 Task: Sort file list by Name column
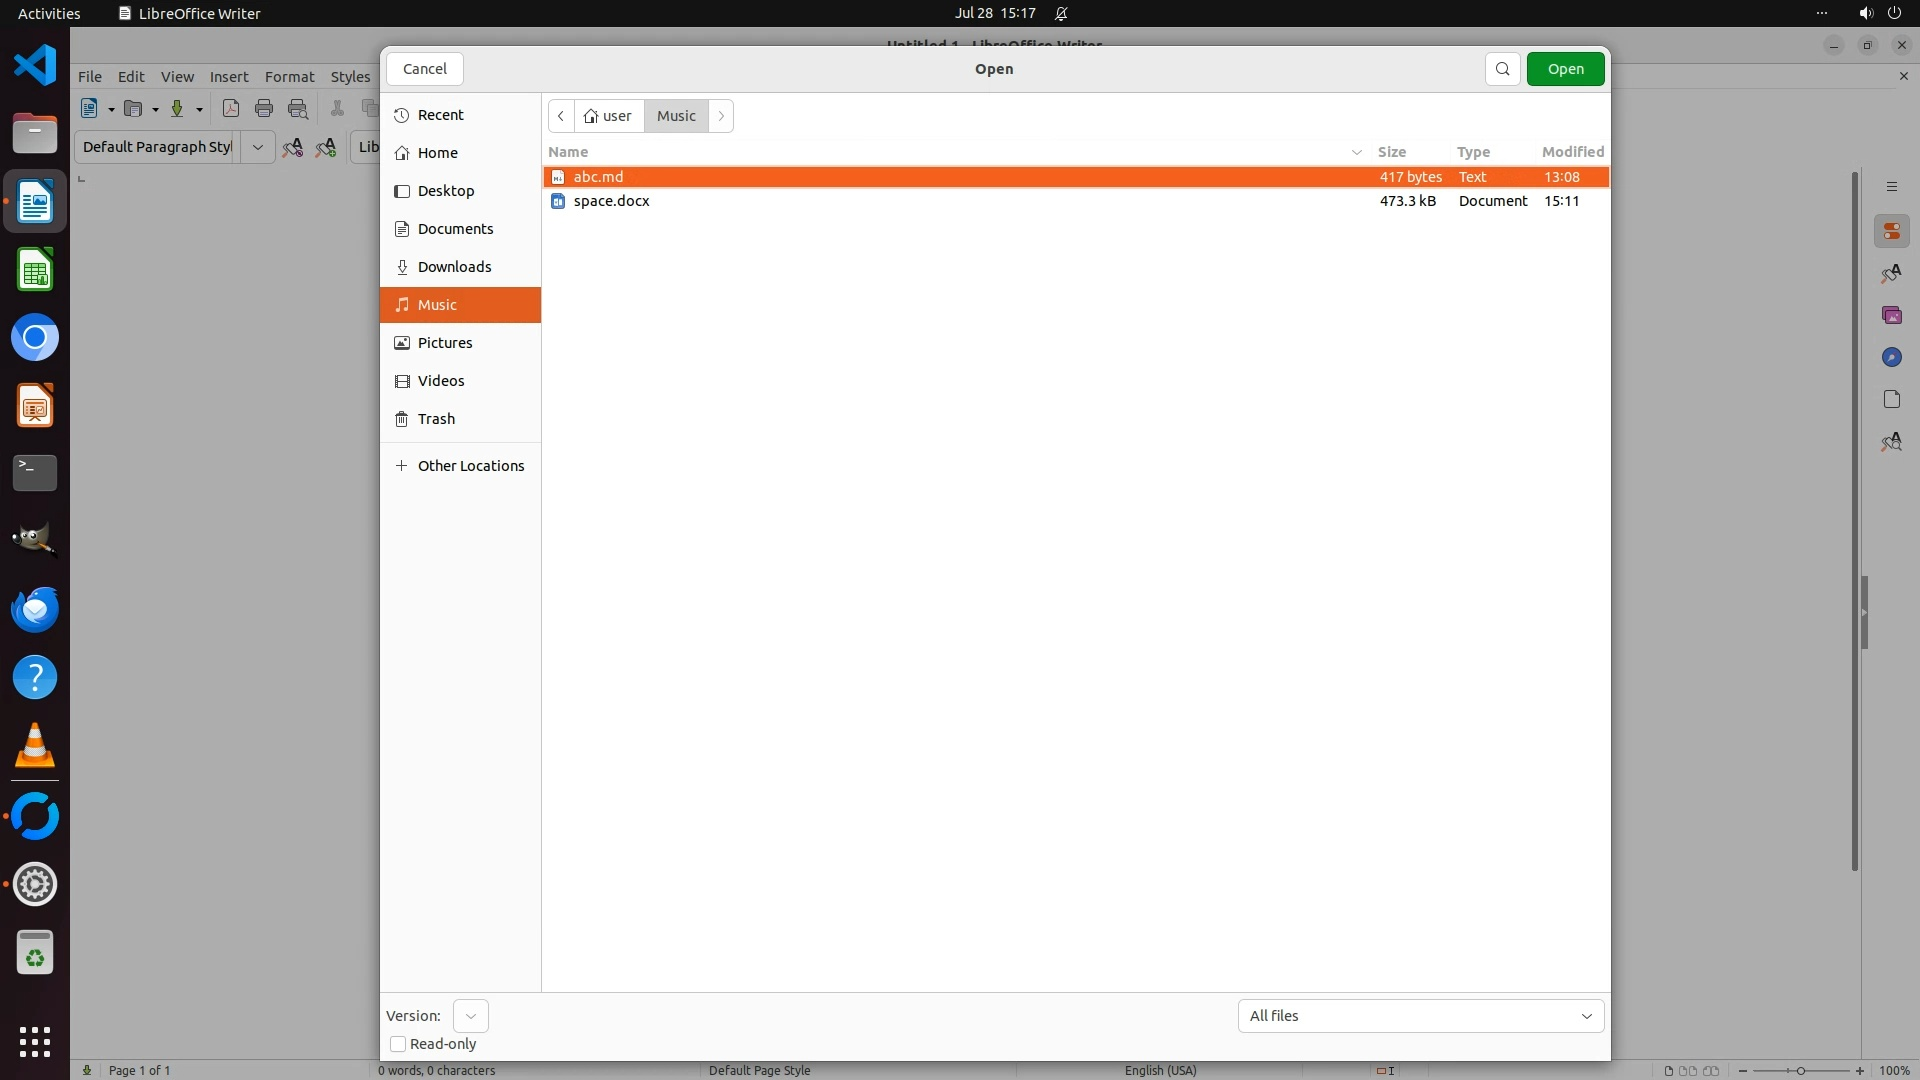point(568,152)
